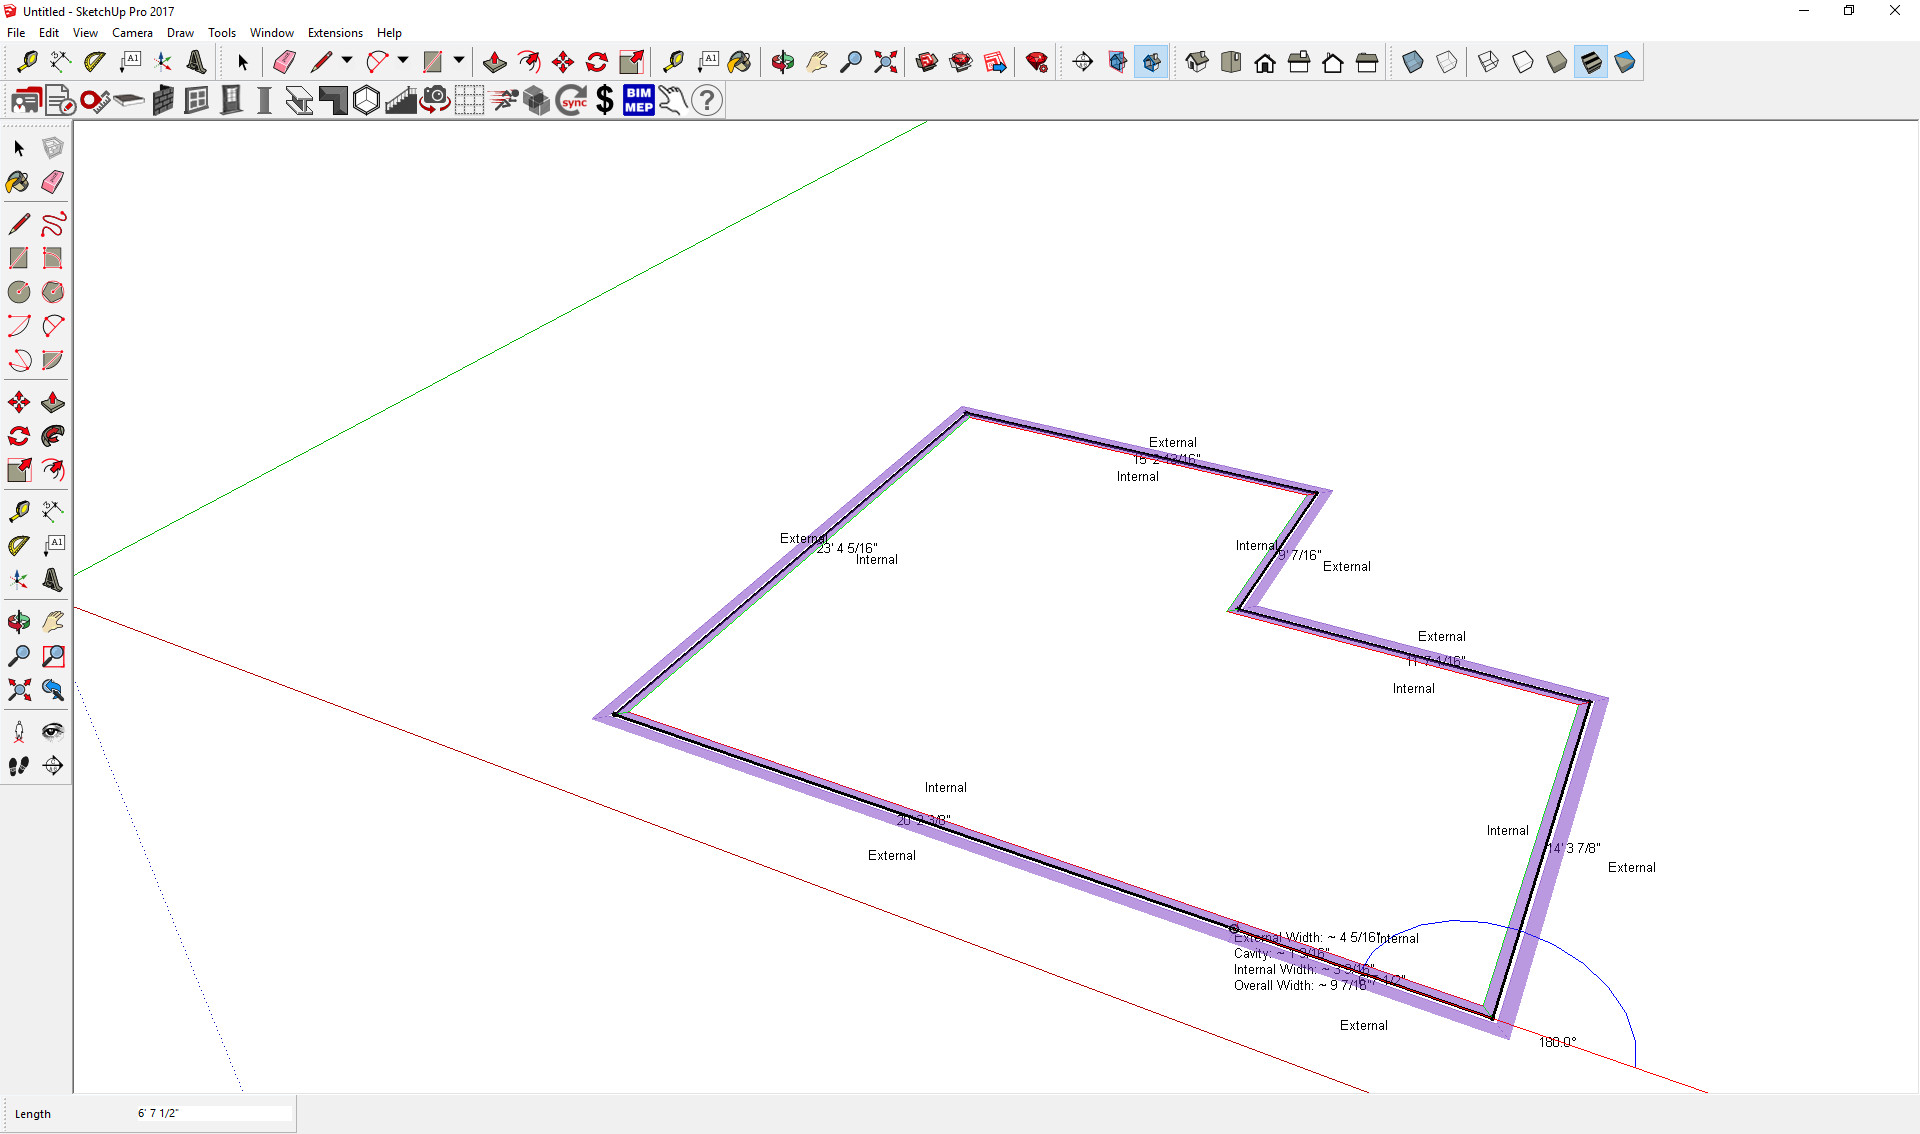Enable Monochrome face style
Screen dimensions: 1920x1134
1625,62
